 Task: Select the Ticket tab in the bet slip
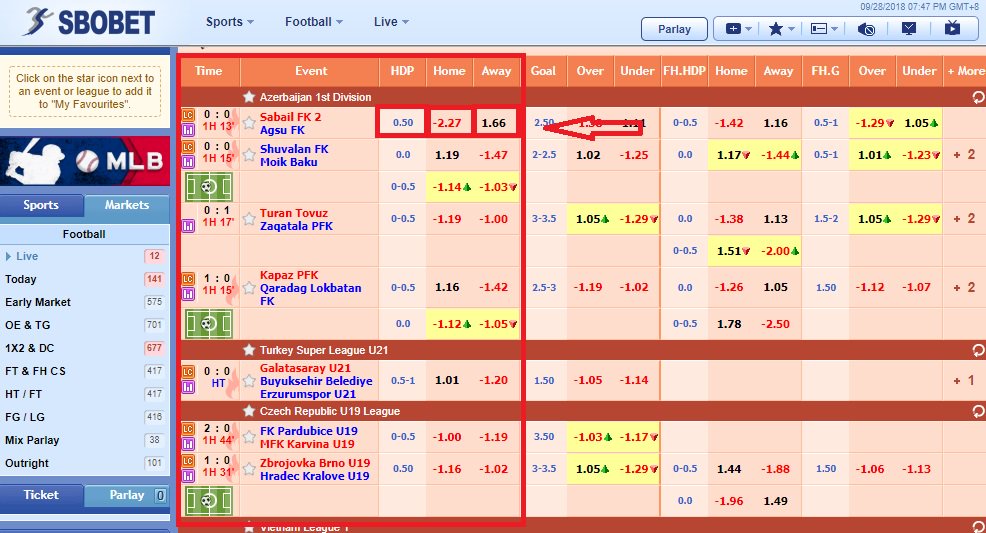[x=42, y=495]
